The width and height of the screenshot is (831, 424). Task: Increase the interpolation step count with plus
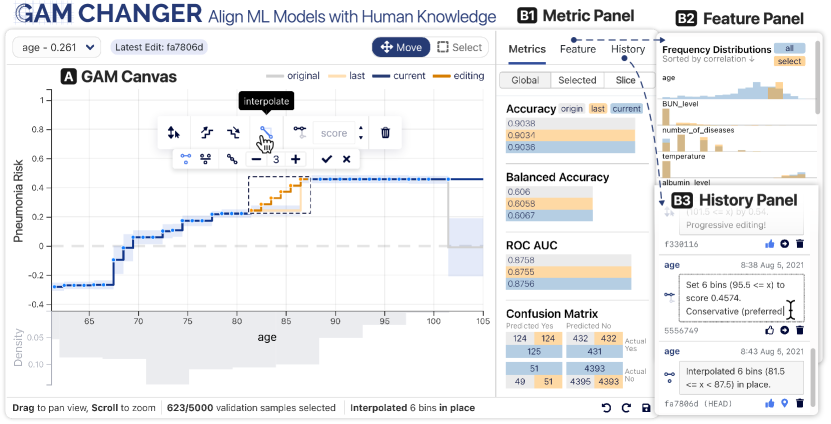click(295, 159)
